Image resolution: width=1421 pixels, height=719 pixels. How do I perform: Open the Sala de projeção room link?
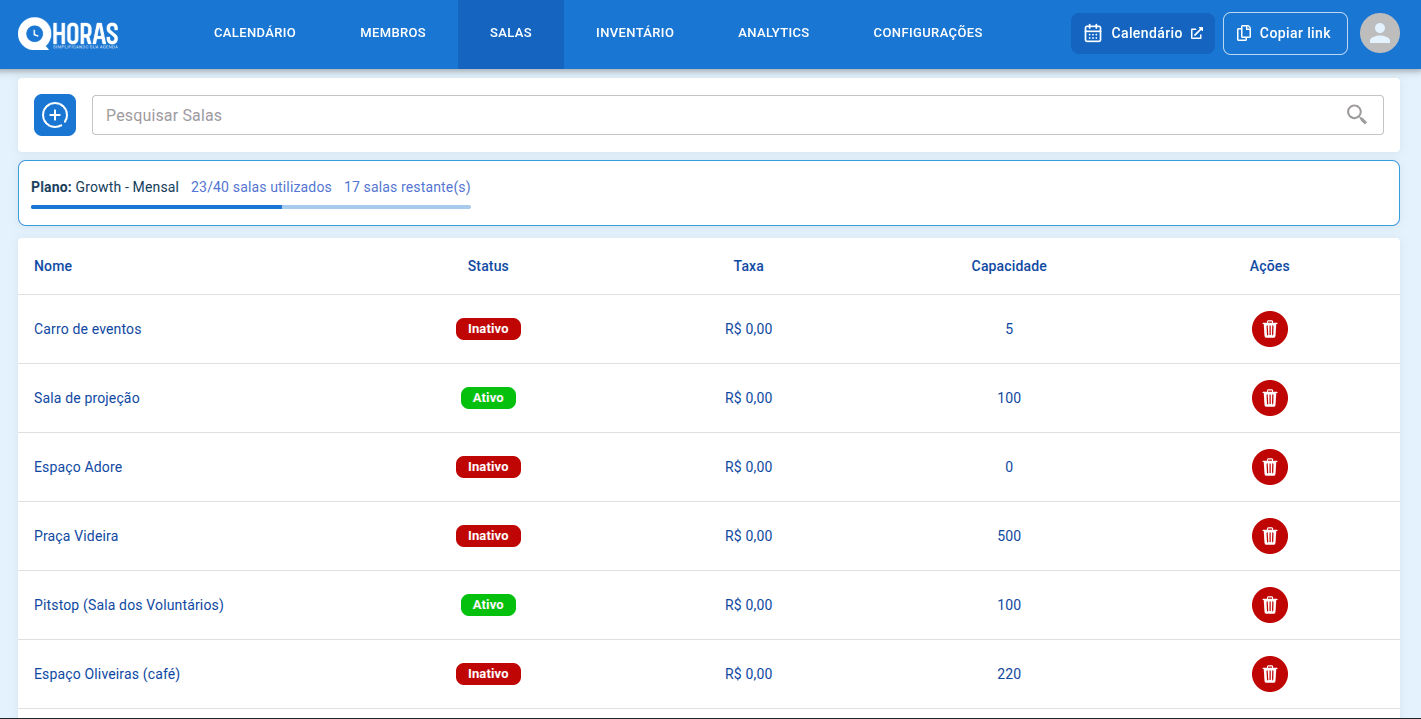point(87,398)
